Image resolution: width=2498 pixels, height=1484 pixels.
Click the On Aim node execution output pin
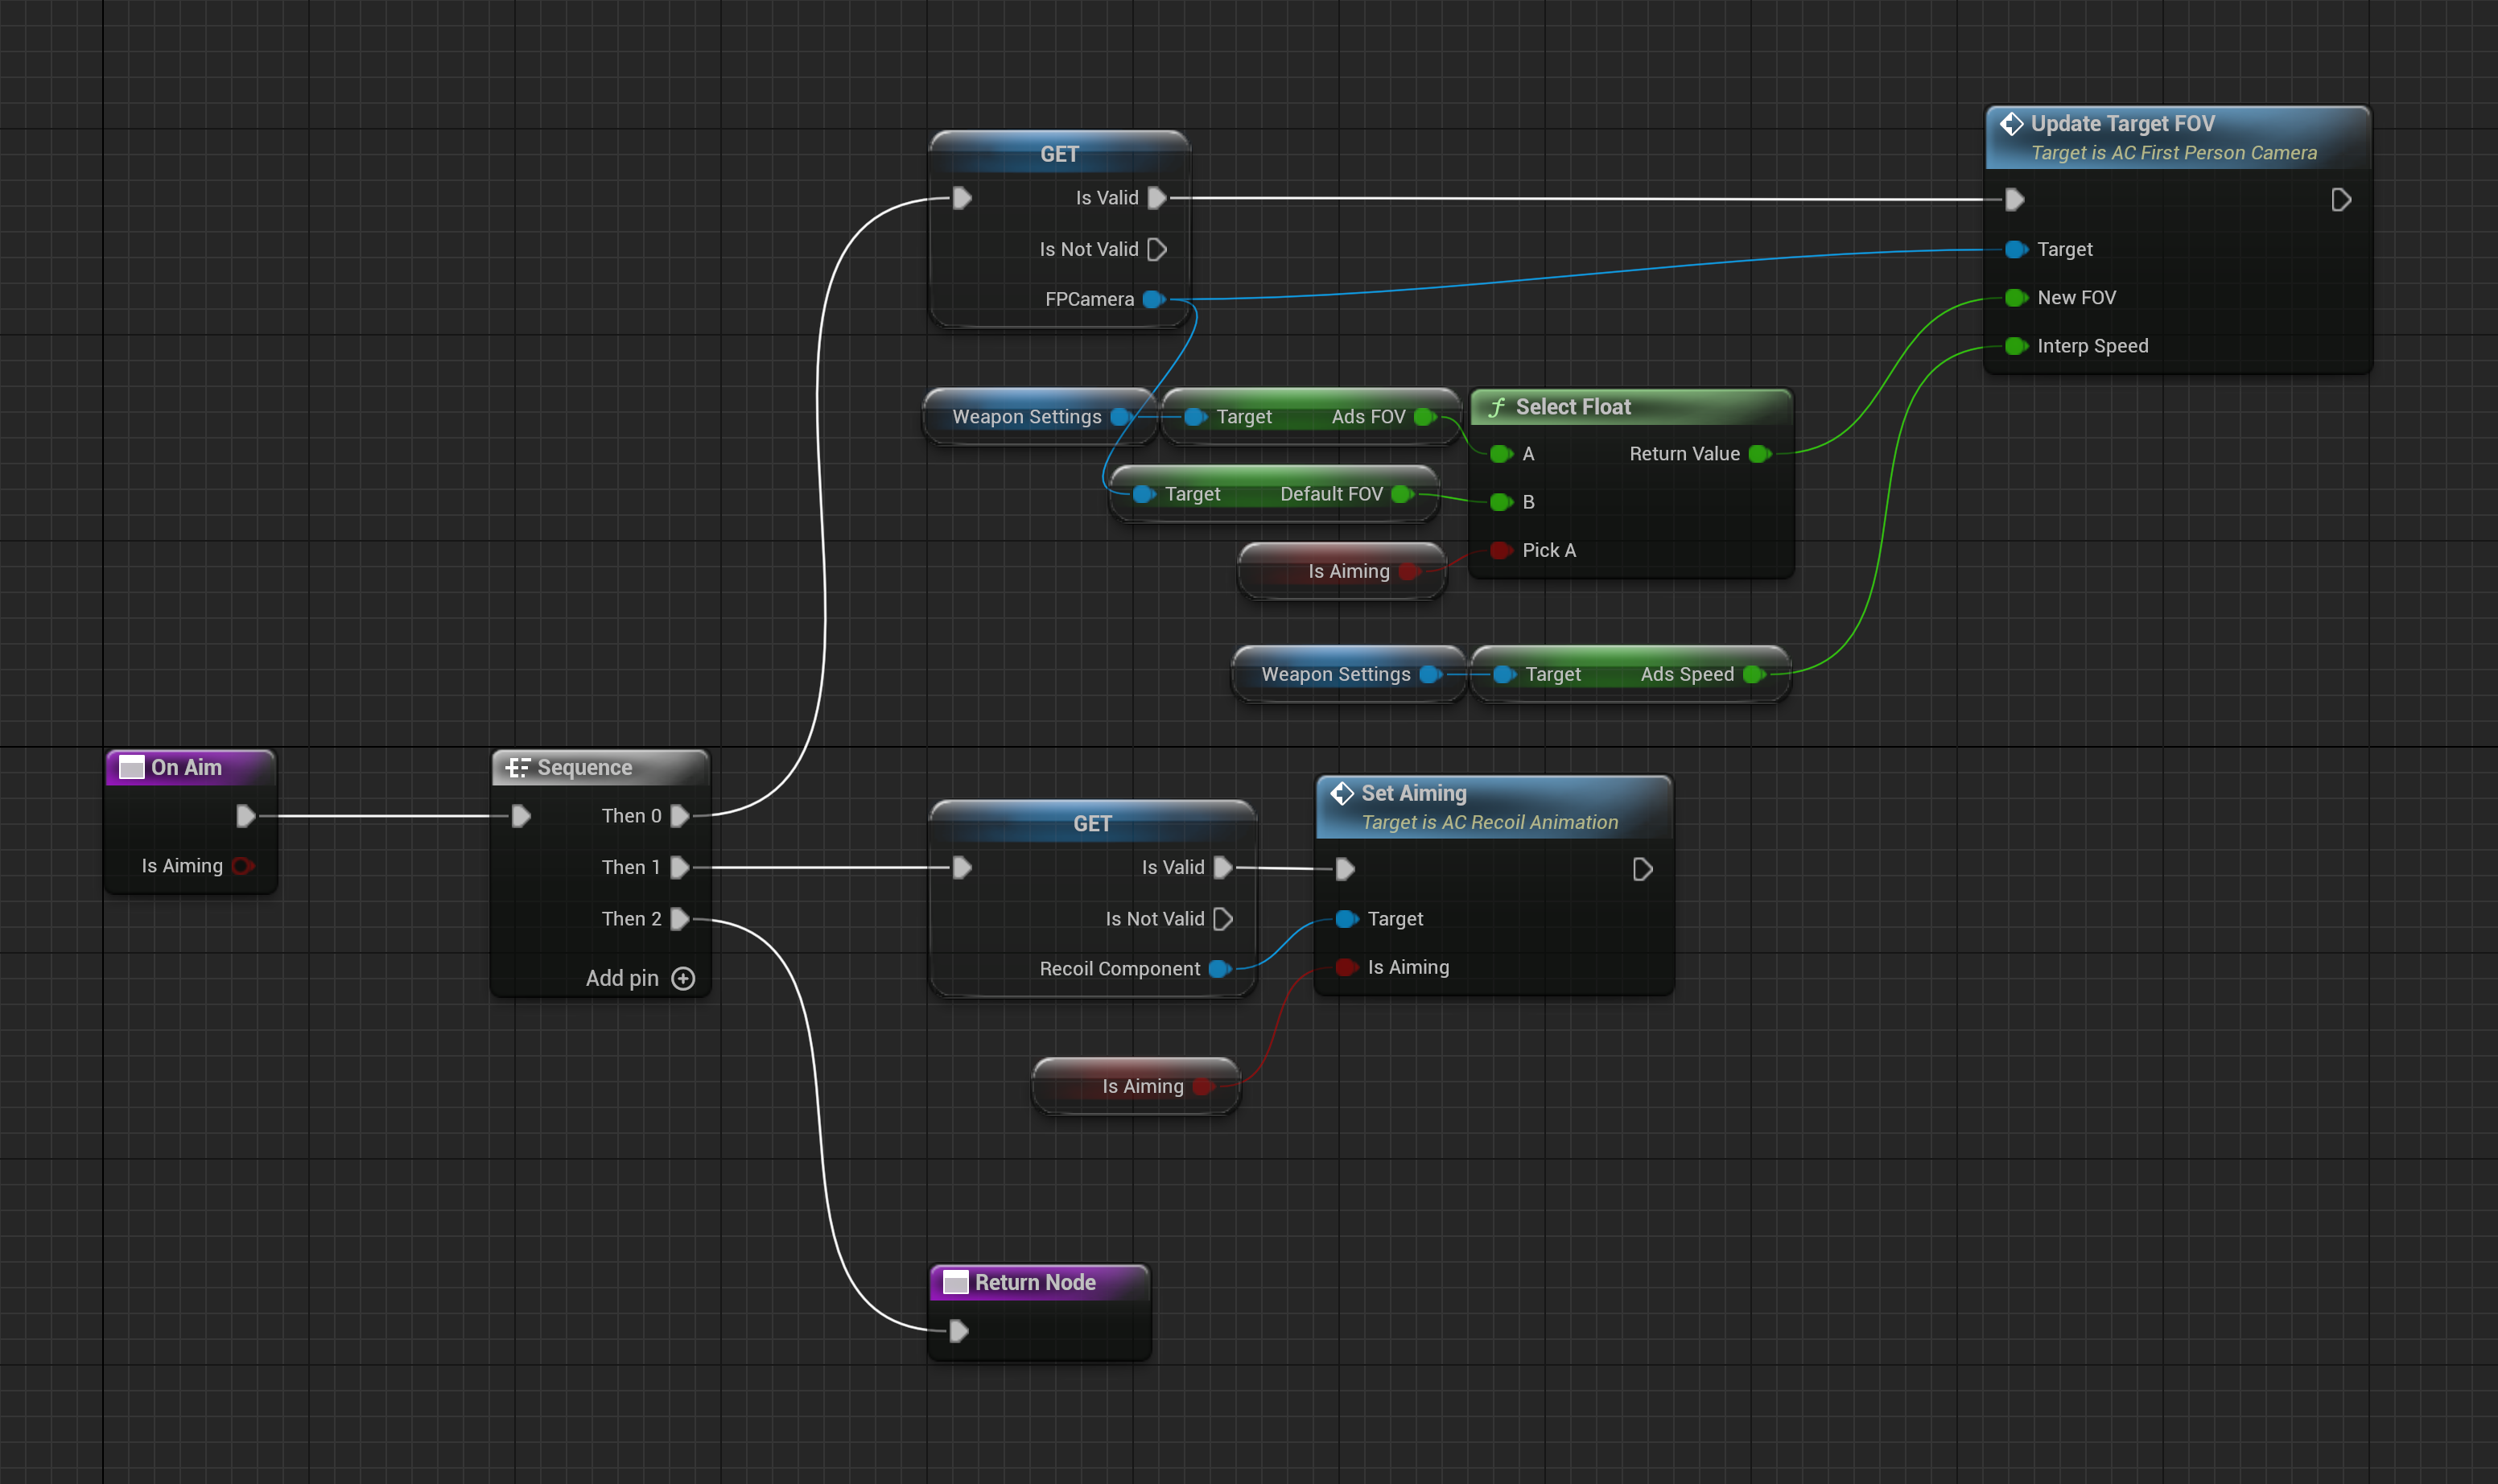[246, 816]
